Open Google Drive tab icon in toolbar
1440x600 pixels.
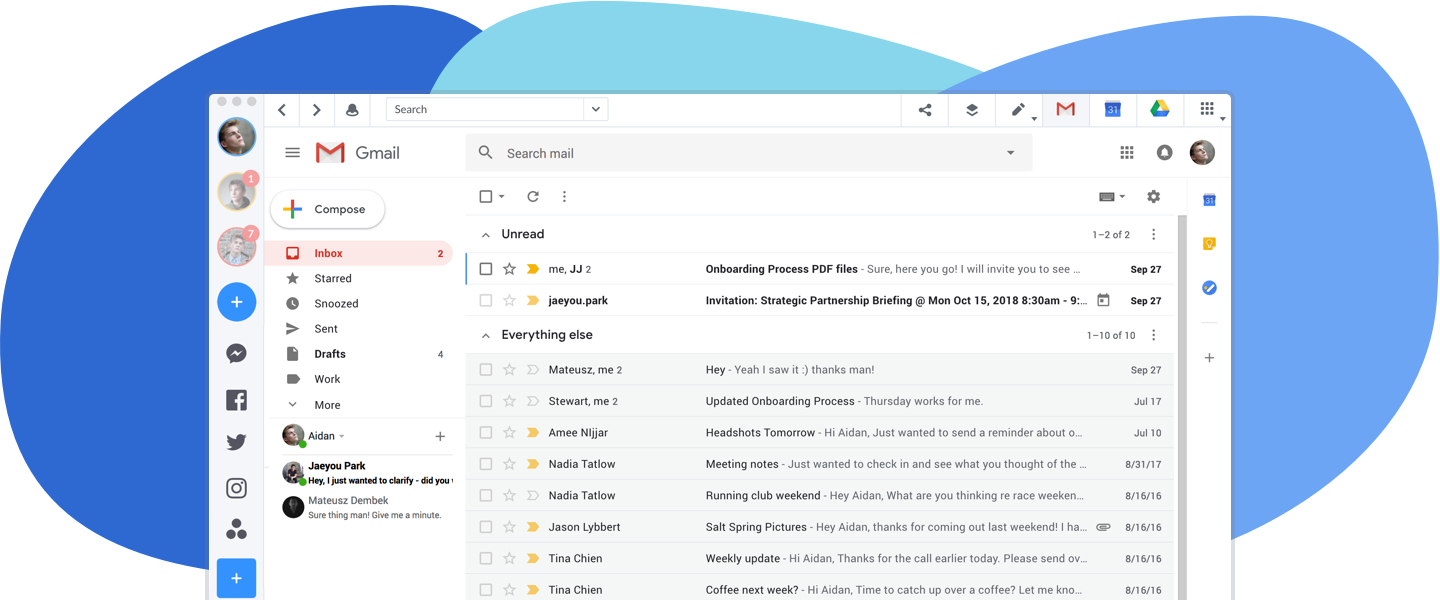click(x=1160, y=110)
